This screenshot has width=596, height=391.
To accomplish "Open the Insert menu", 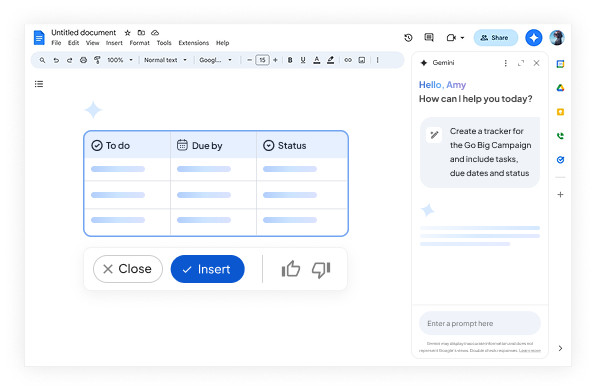I will (x=114, y=43).
